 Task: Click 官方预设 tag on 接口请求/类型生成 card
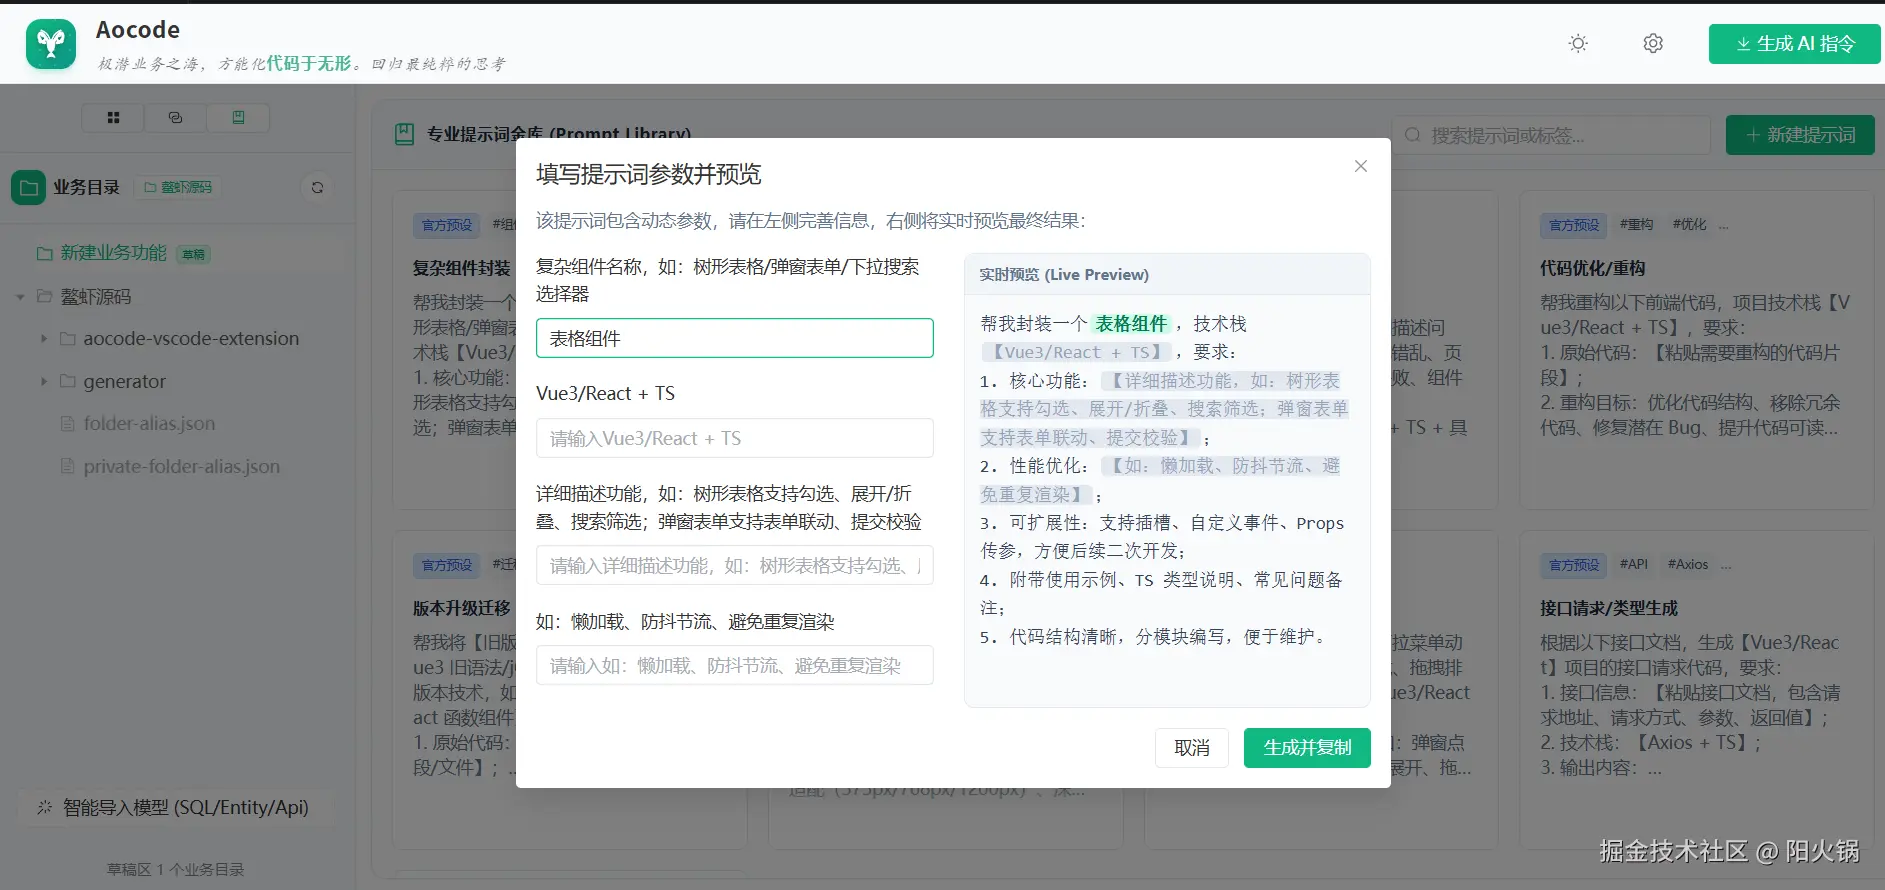(1574, 565)
